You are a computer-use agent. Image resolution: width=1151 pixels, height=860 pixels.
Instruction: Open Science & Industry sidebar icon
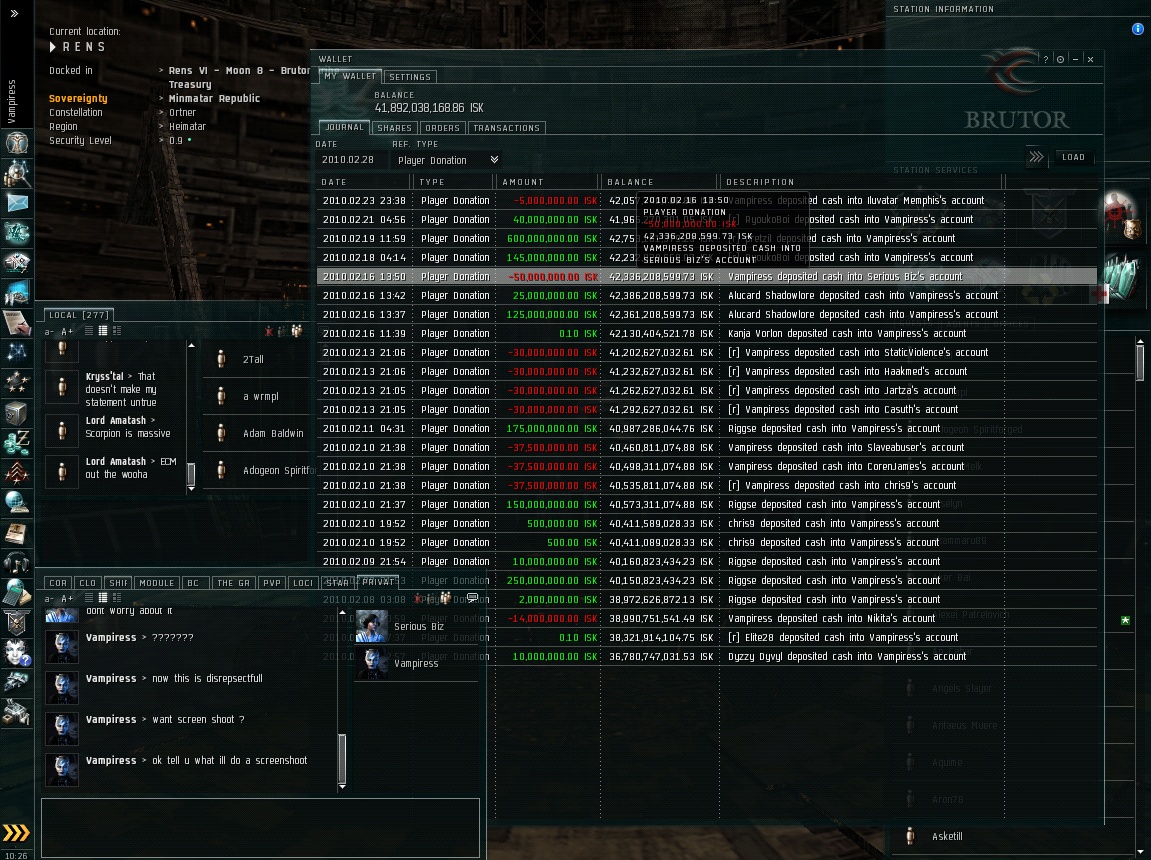click(16, 293)
